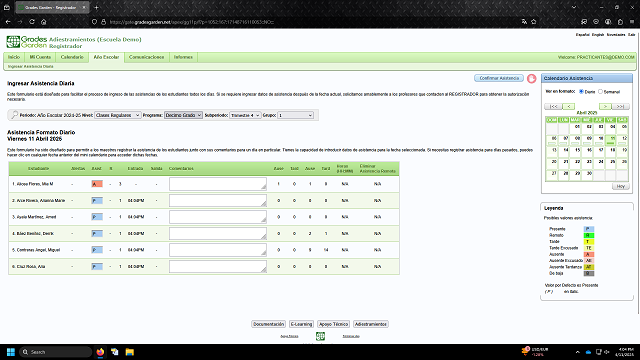Switch language with the English link

point(598,35)
